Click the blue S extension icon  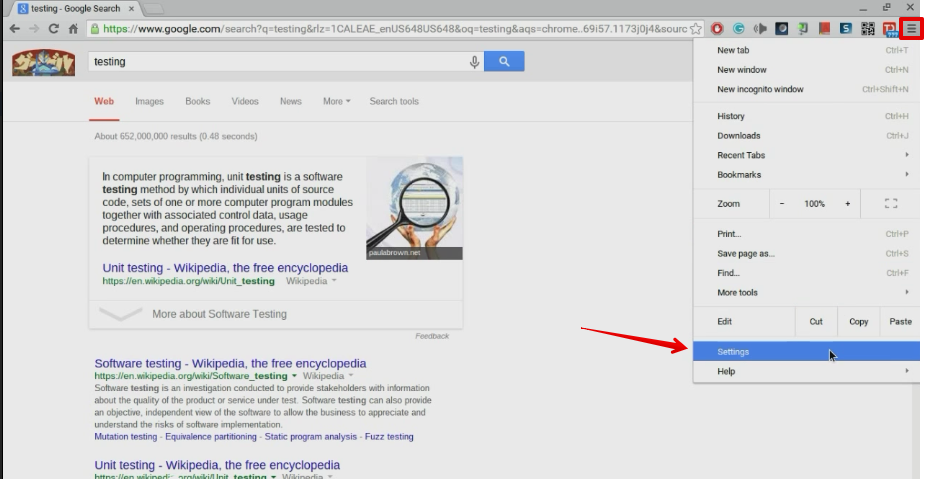click(x=846, y=28)
